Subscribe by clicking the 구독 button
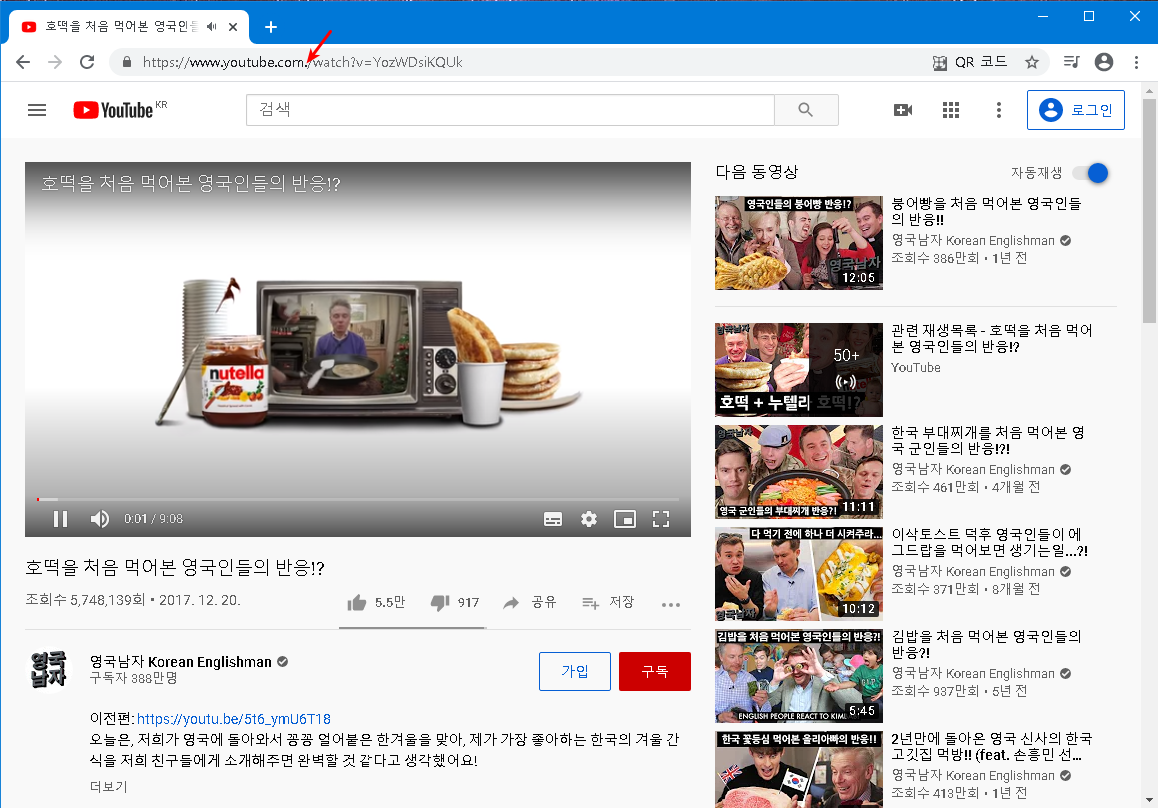 (x=654, y=671)
